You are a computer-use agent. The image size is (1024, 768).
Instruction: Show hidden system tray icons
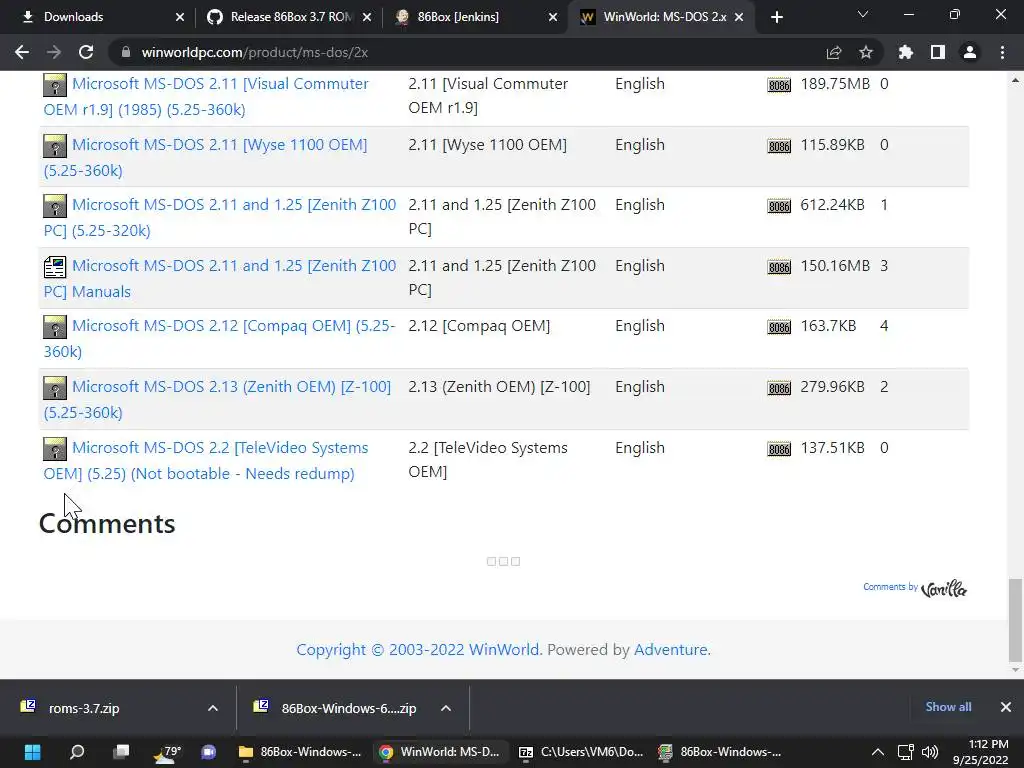pyautogui.click(x=878, y=752)
